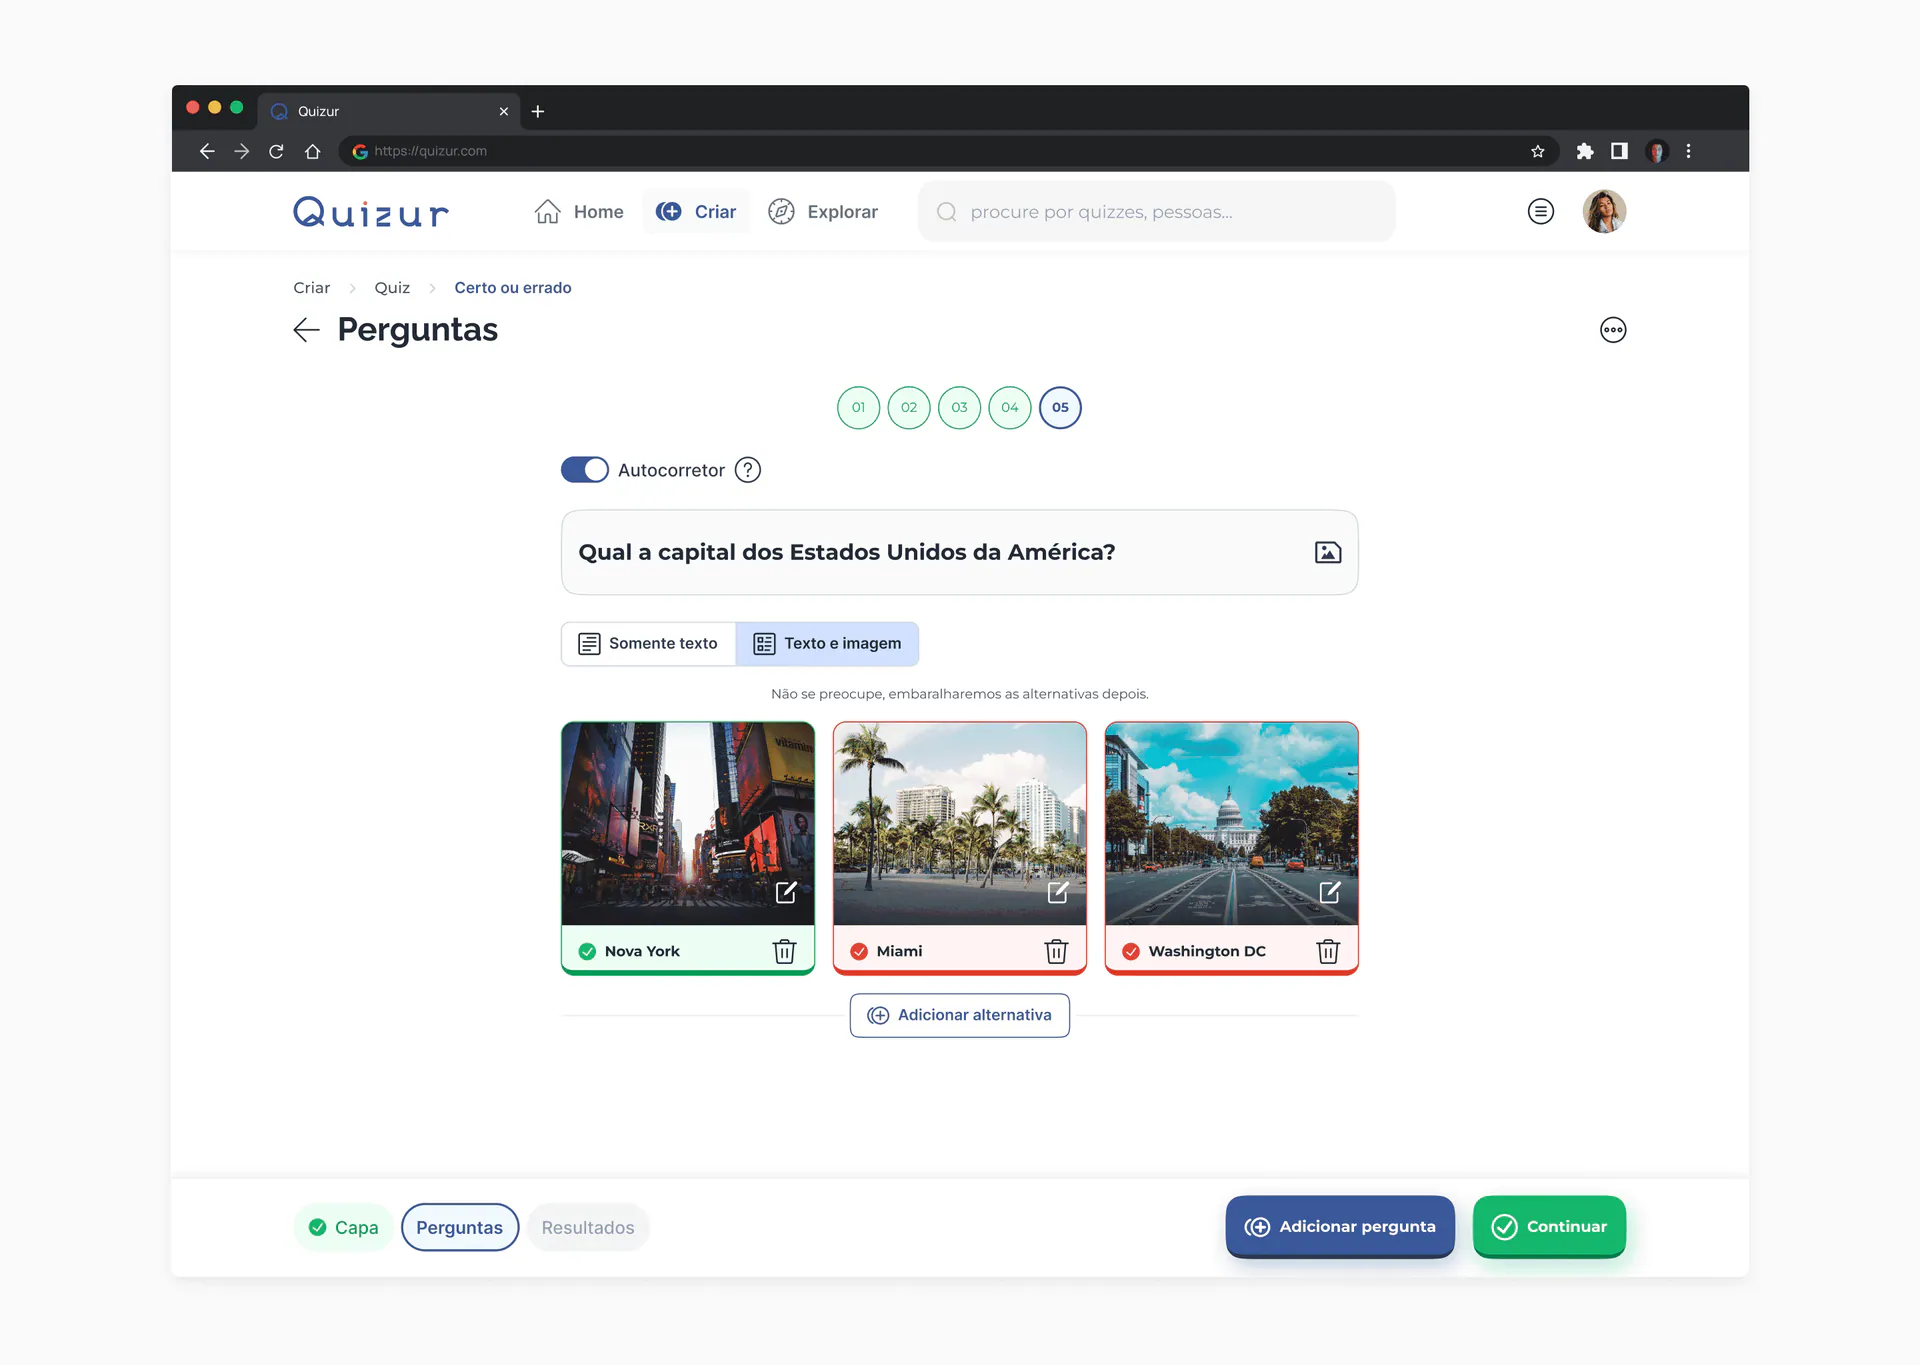
Task: Bookmark page with browser star icon
Action: 1538,151
